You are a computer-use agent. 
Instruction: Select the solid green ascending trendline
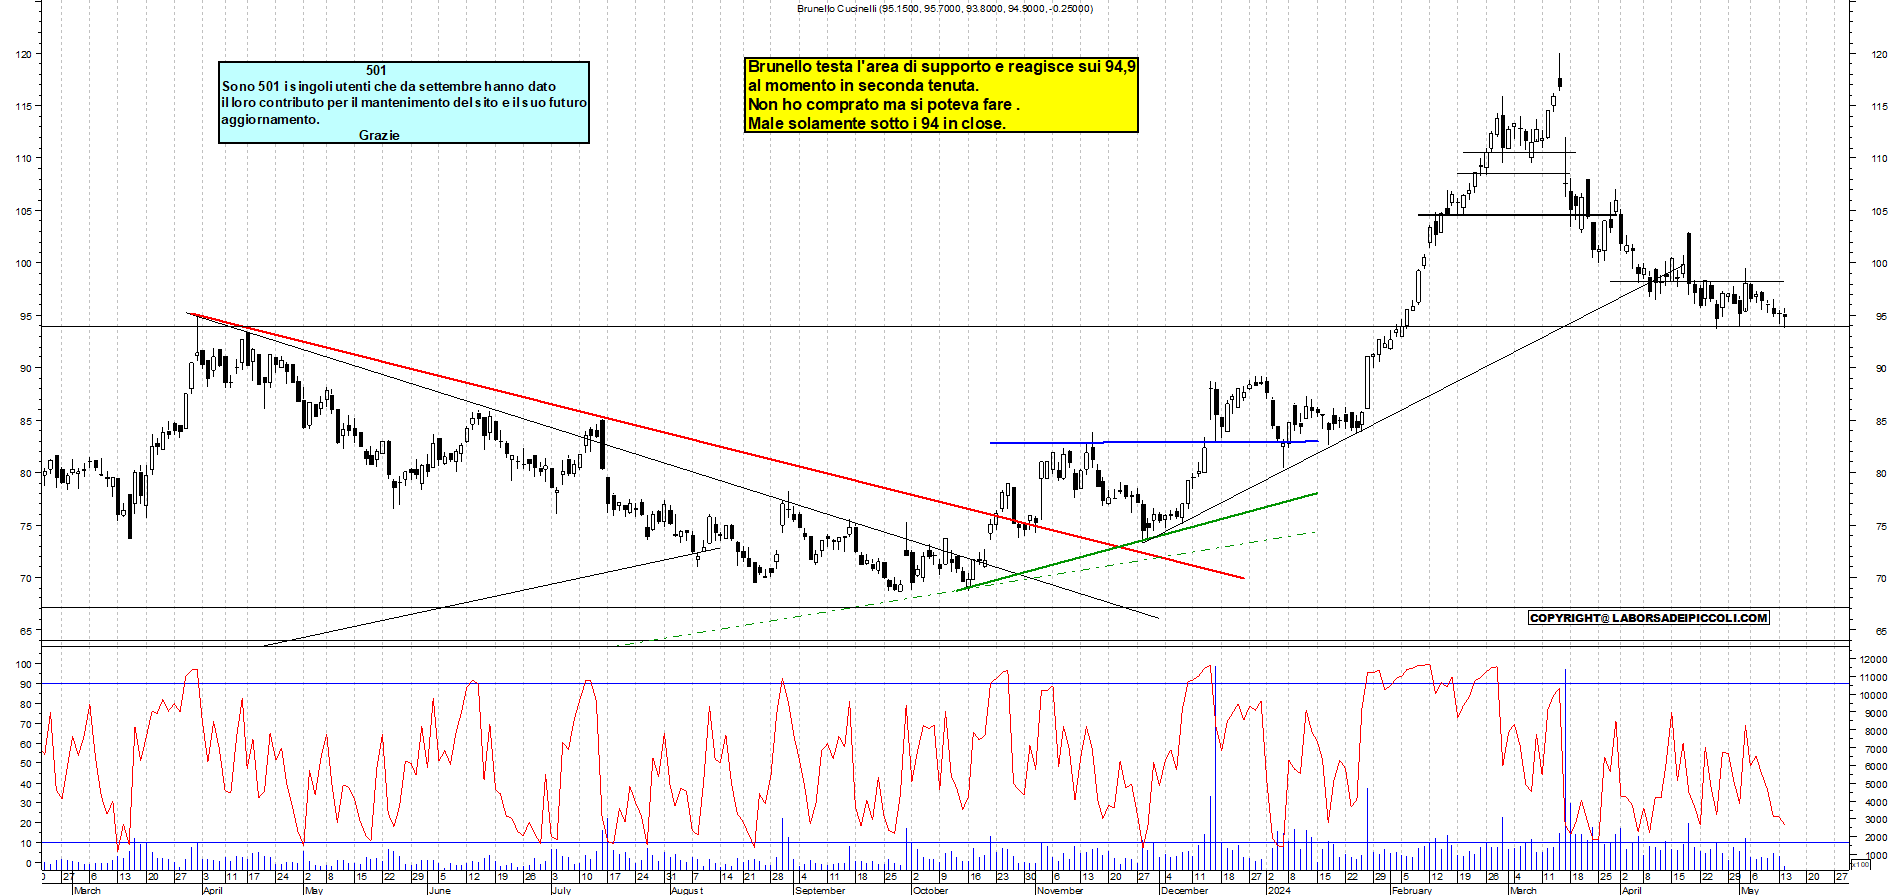point(1138,541)
